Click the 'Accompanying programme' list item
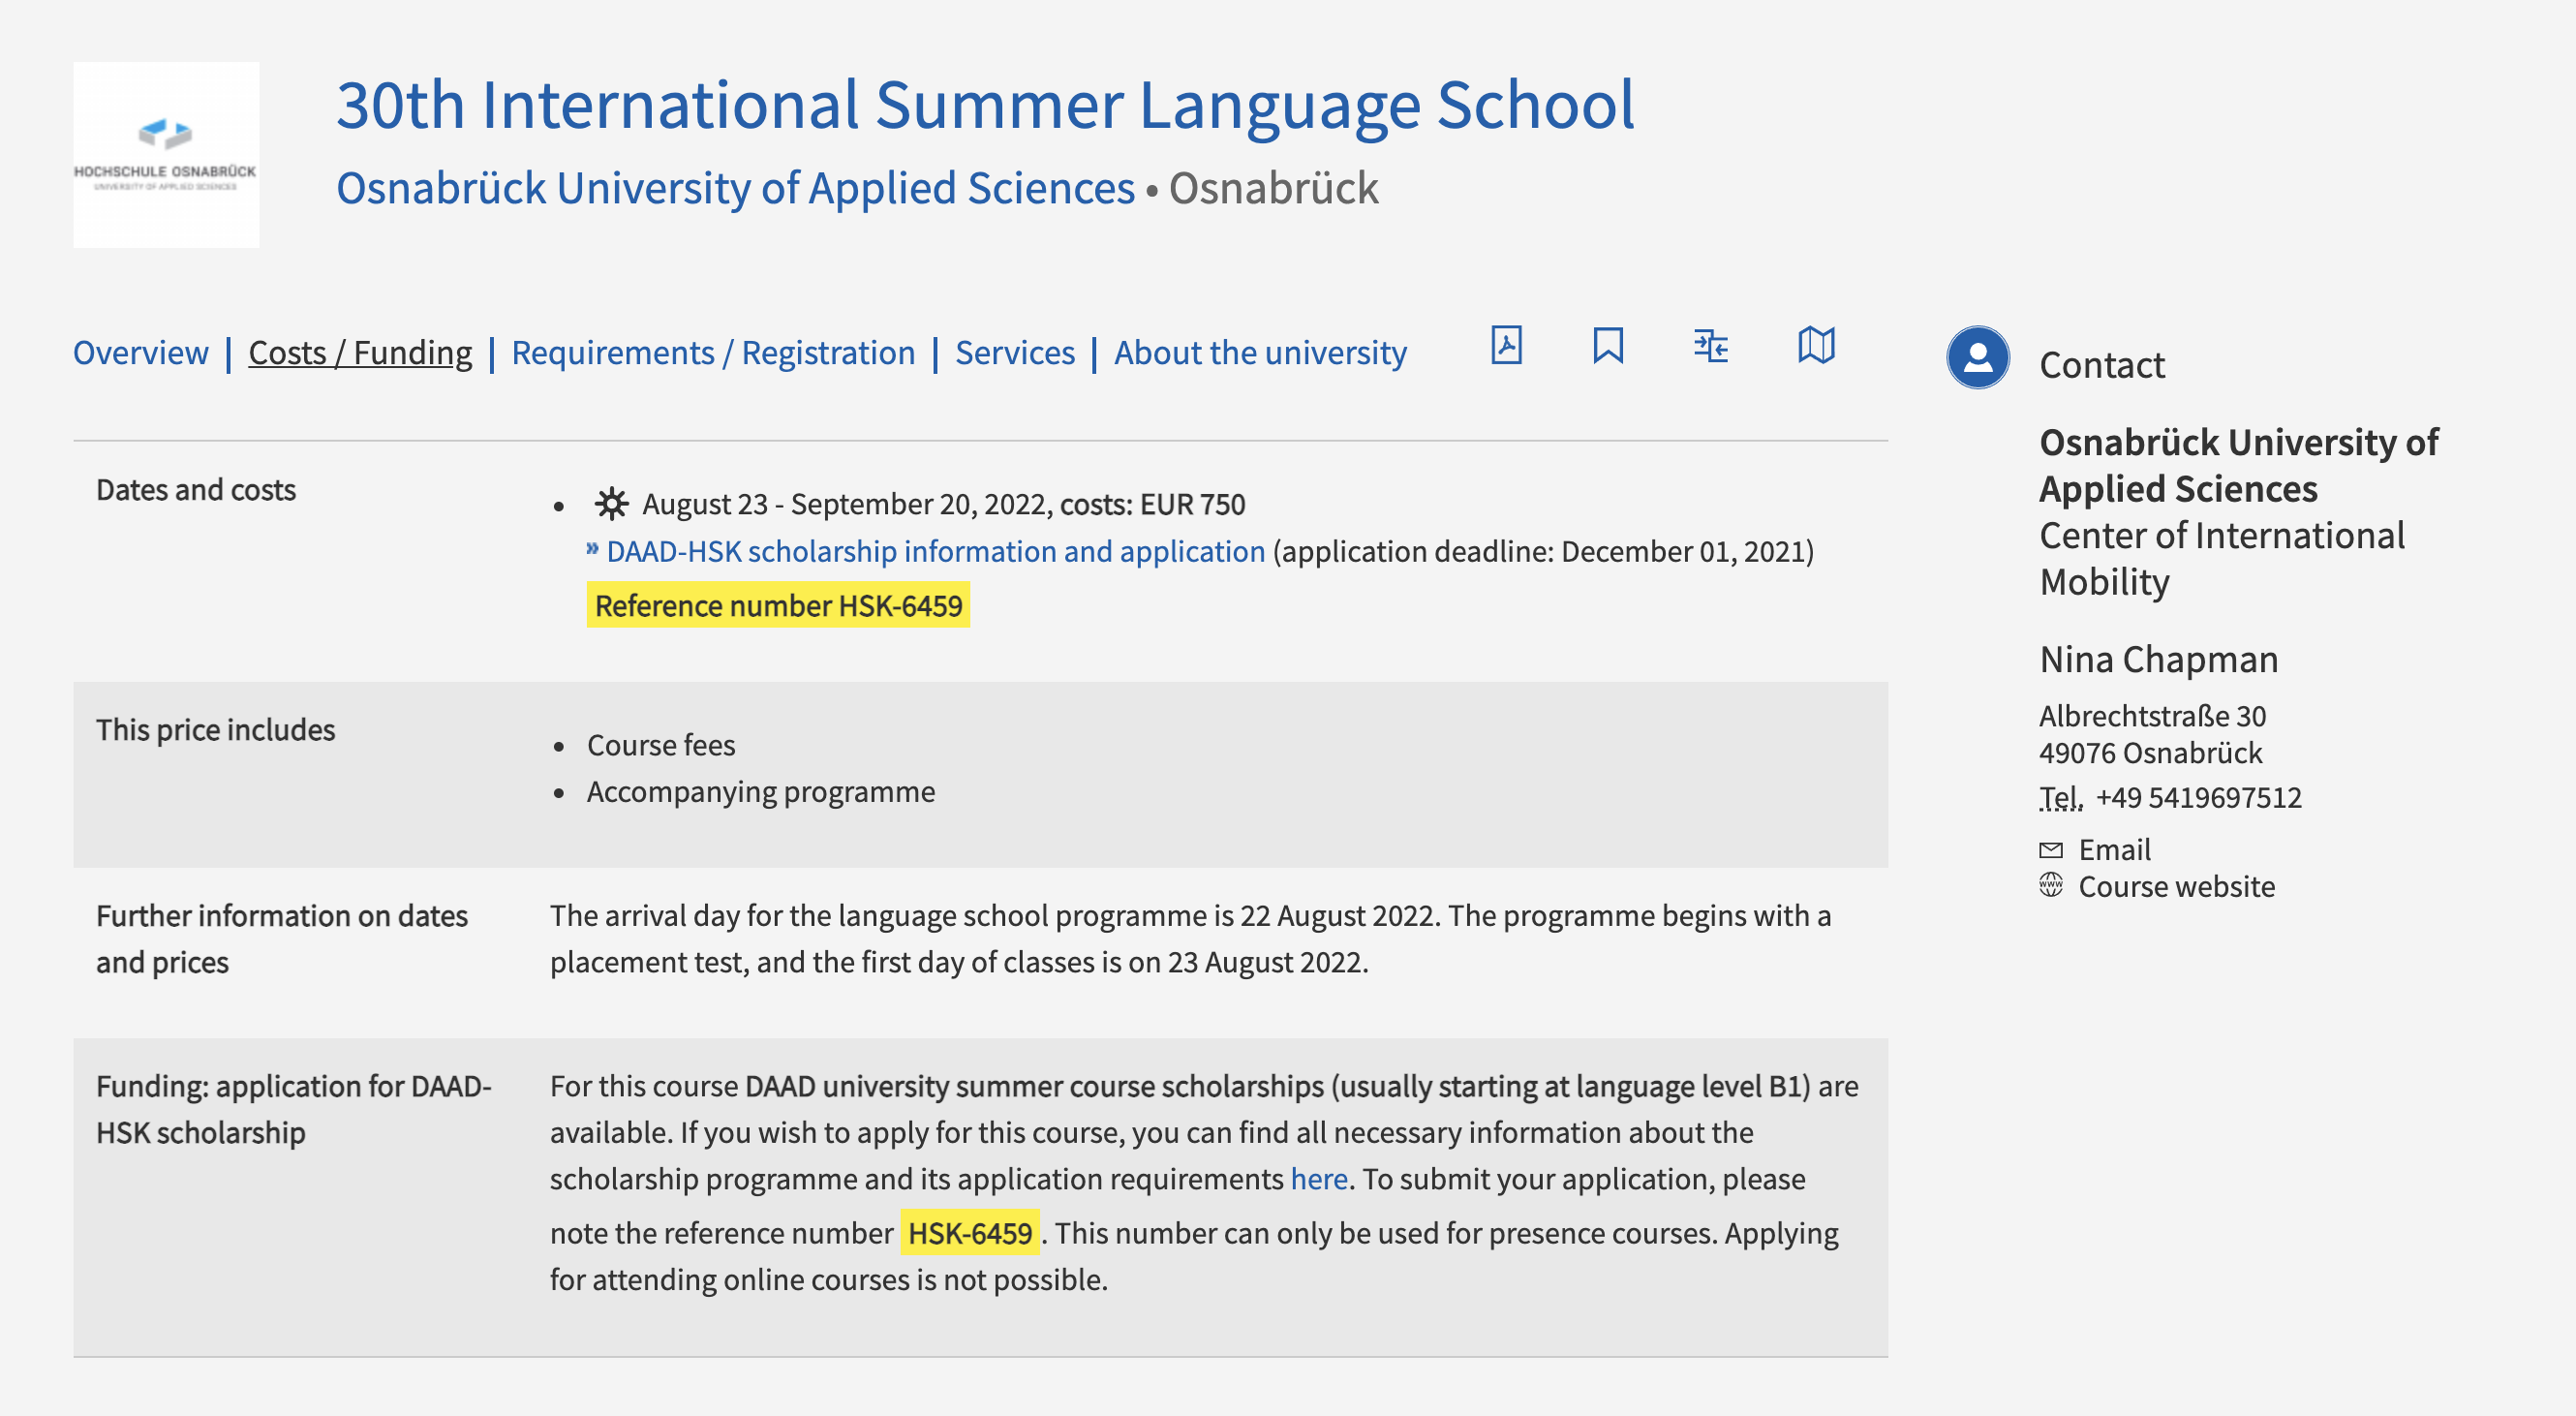The image size is (2576, 1416). [x=760, y=791]
